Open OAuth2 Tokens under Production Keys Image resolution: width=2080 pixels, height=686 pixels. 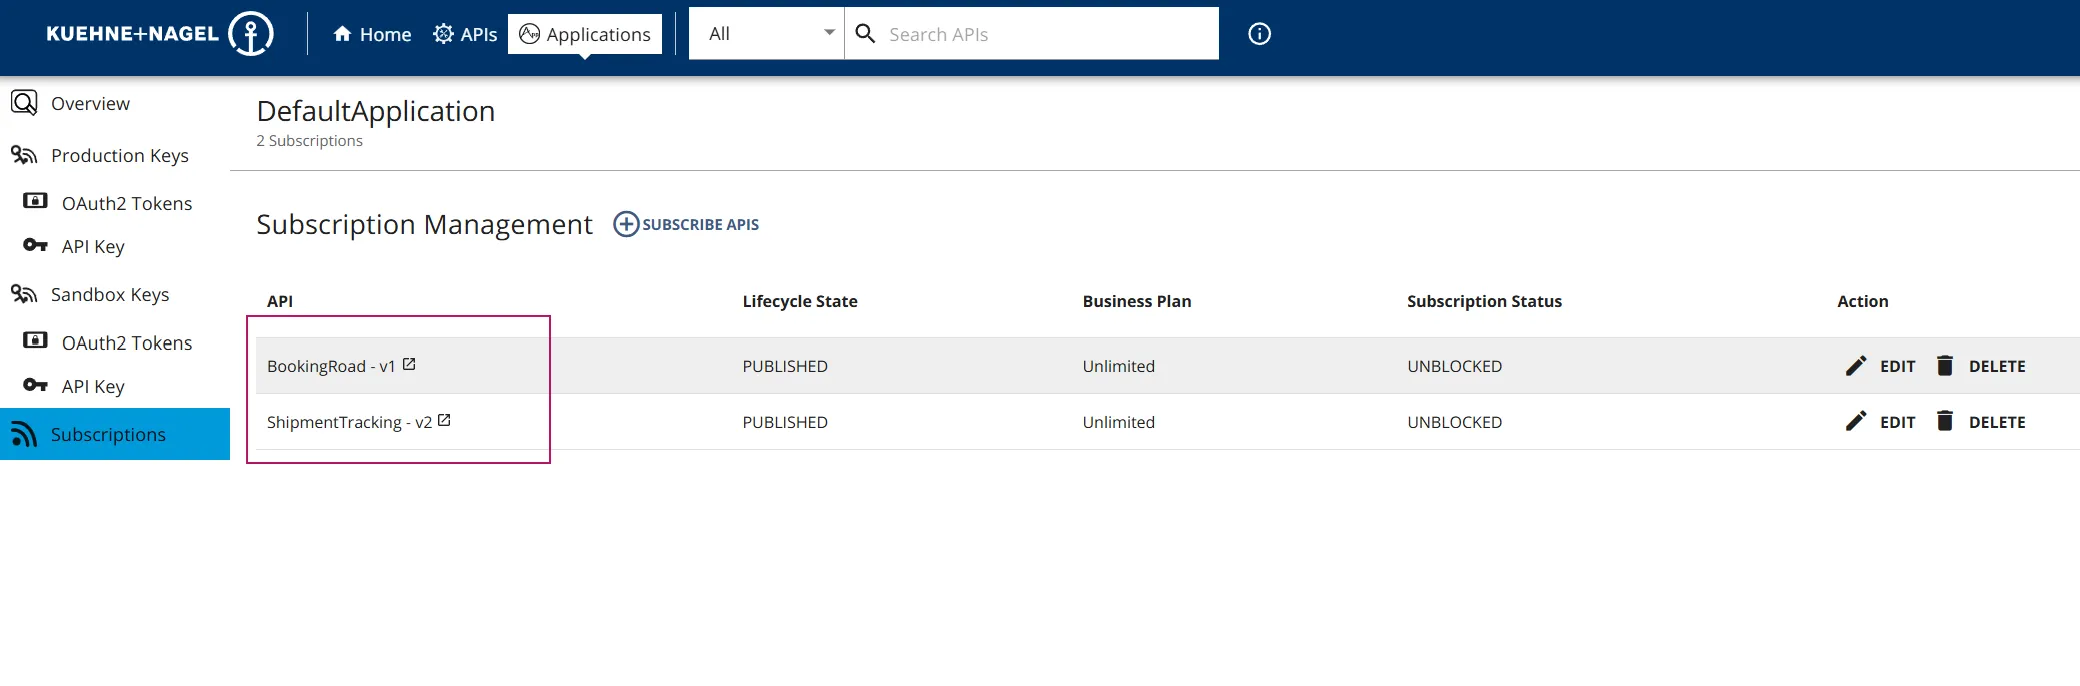126,204
